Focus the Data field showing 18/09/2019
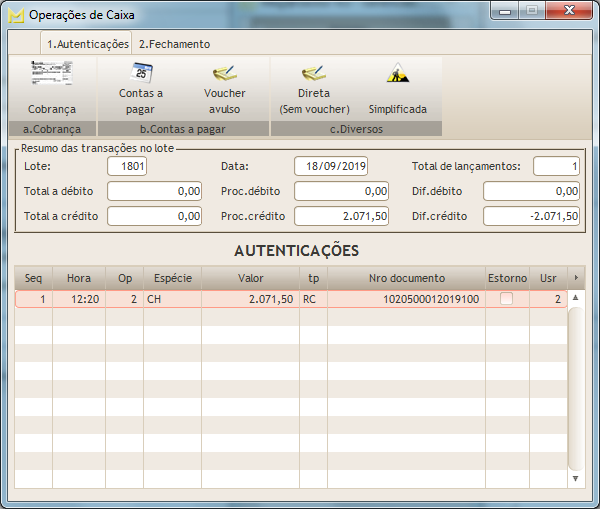600x509 pixels. coord(330,166)
